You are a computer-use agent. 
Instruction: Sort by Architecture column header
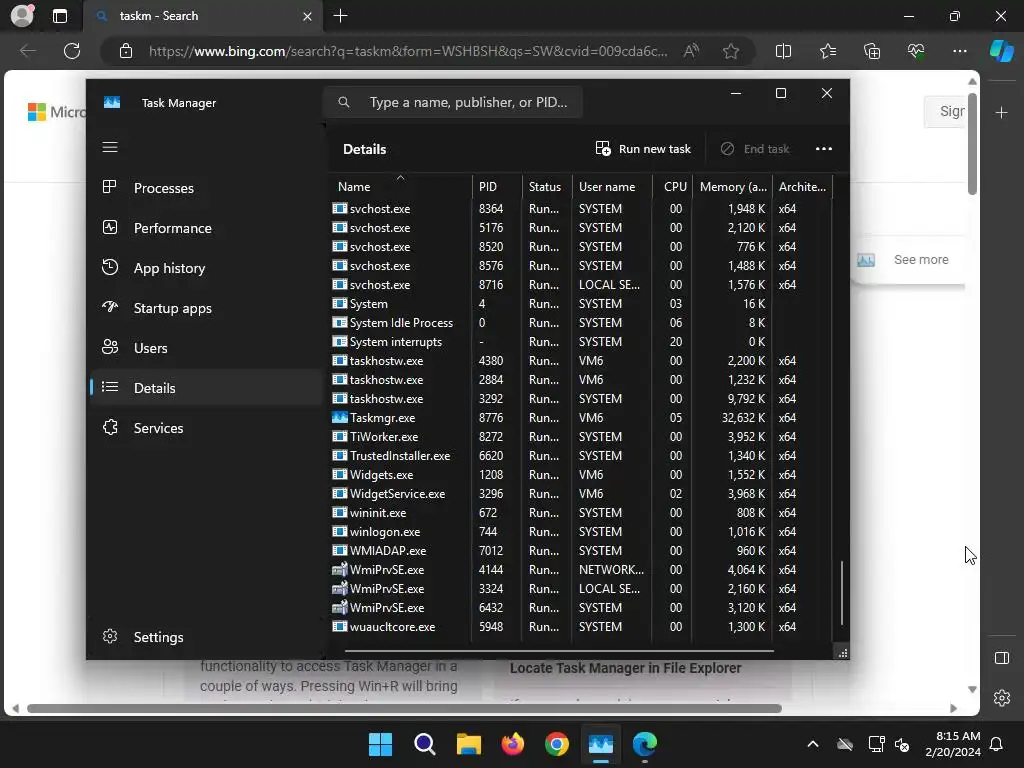(803, 187)
